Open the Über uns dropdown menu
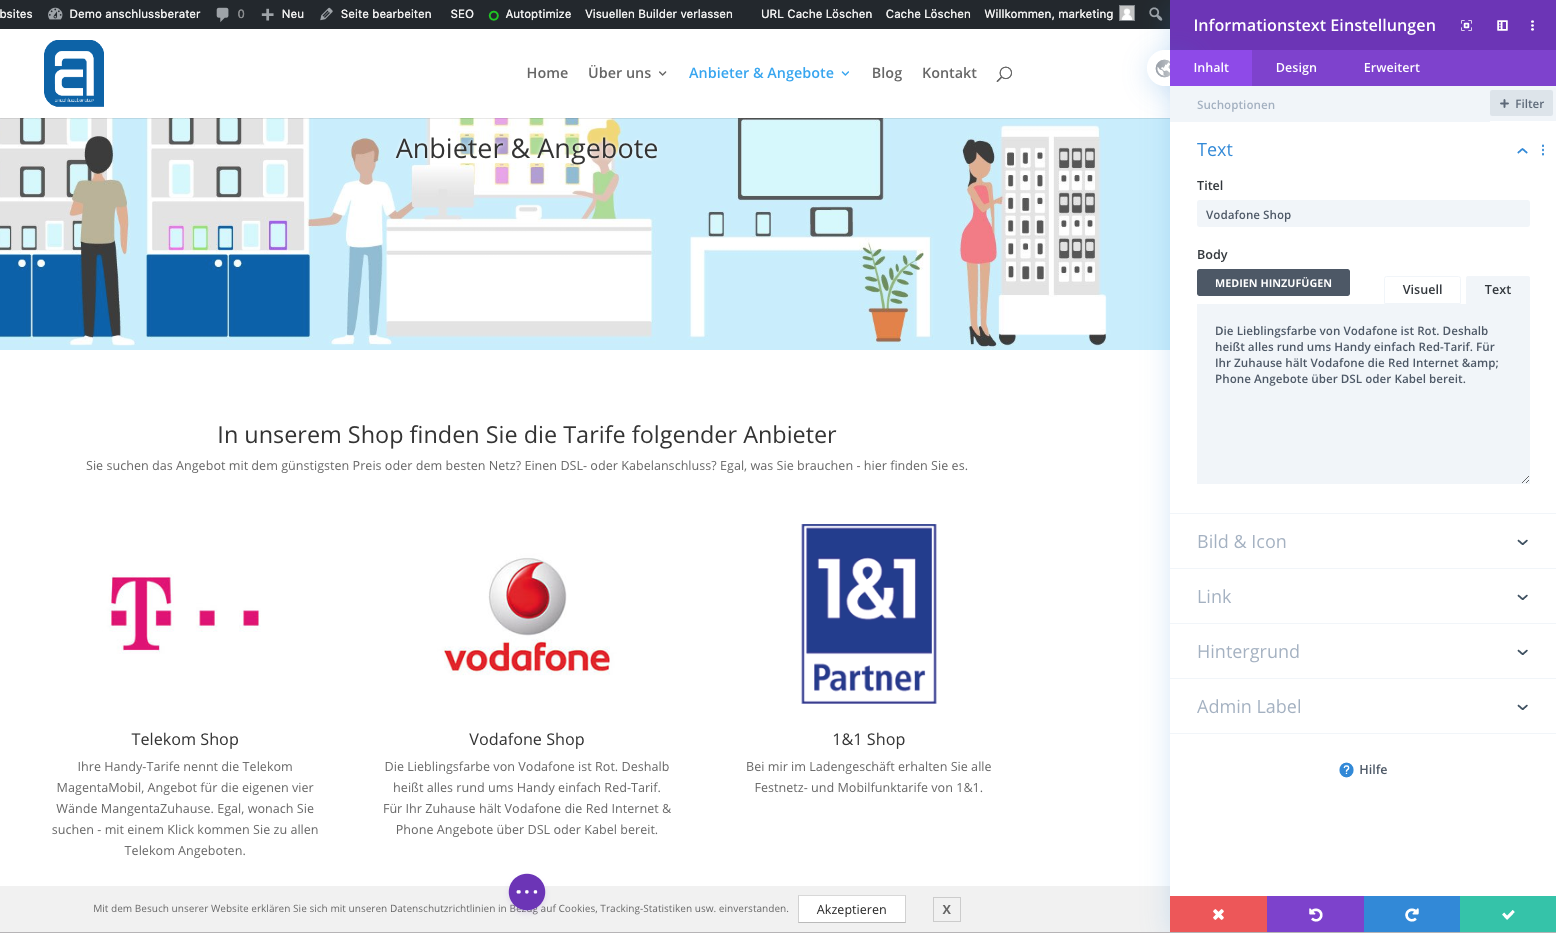 [x=627, y=73]
